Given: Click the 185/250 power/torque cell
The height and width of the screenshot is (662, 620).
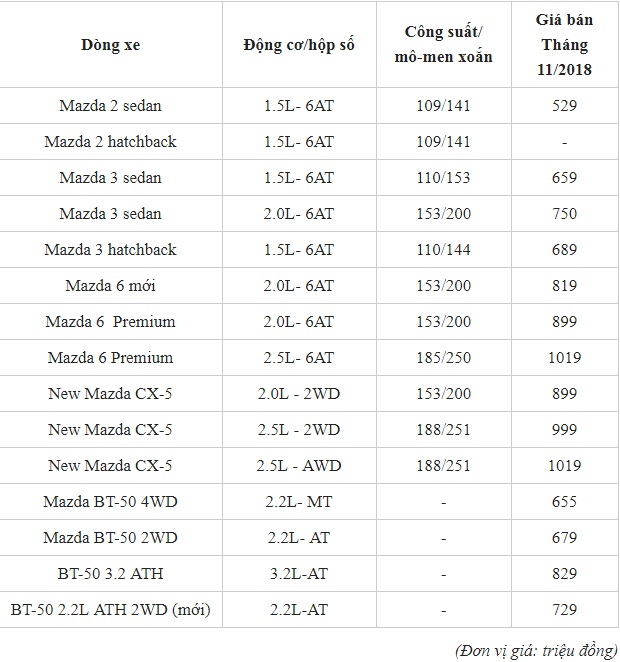Looking at the screenshot, I should 443,357.
